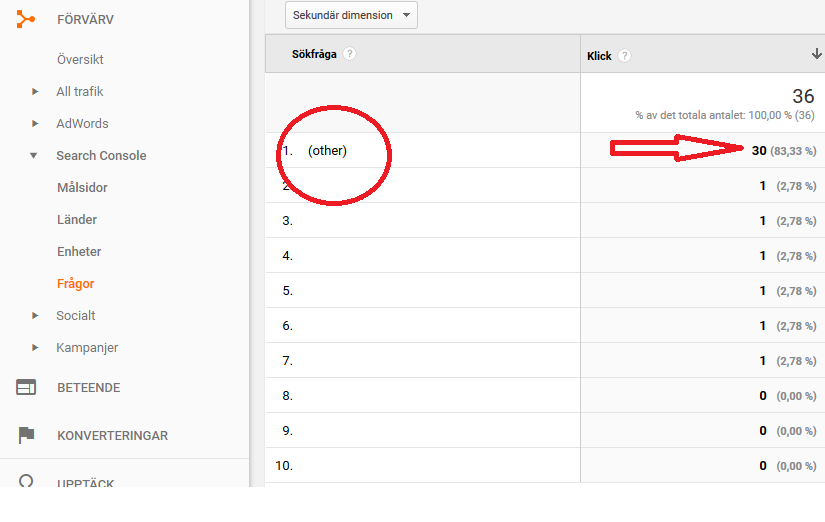Click help icon next to Klick
The height and width of the screenshot is (522, 825).
[x=624, y=56]
